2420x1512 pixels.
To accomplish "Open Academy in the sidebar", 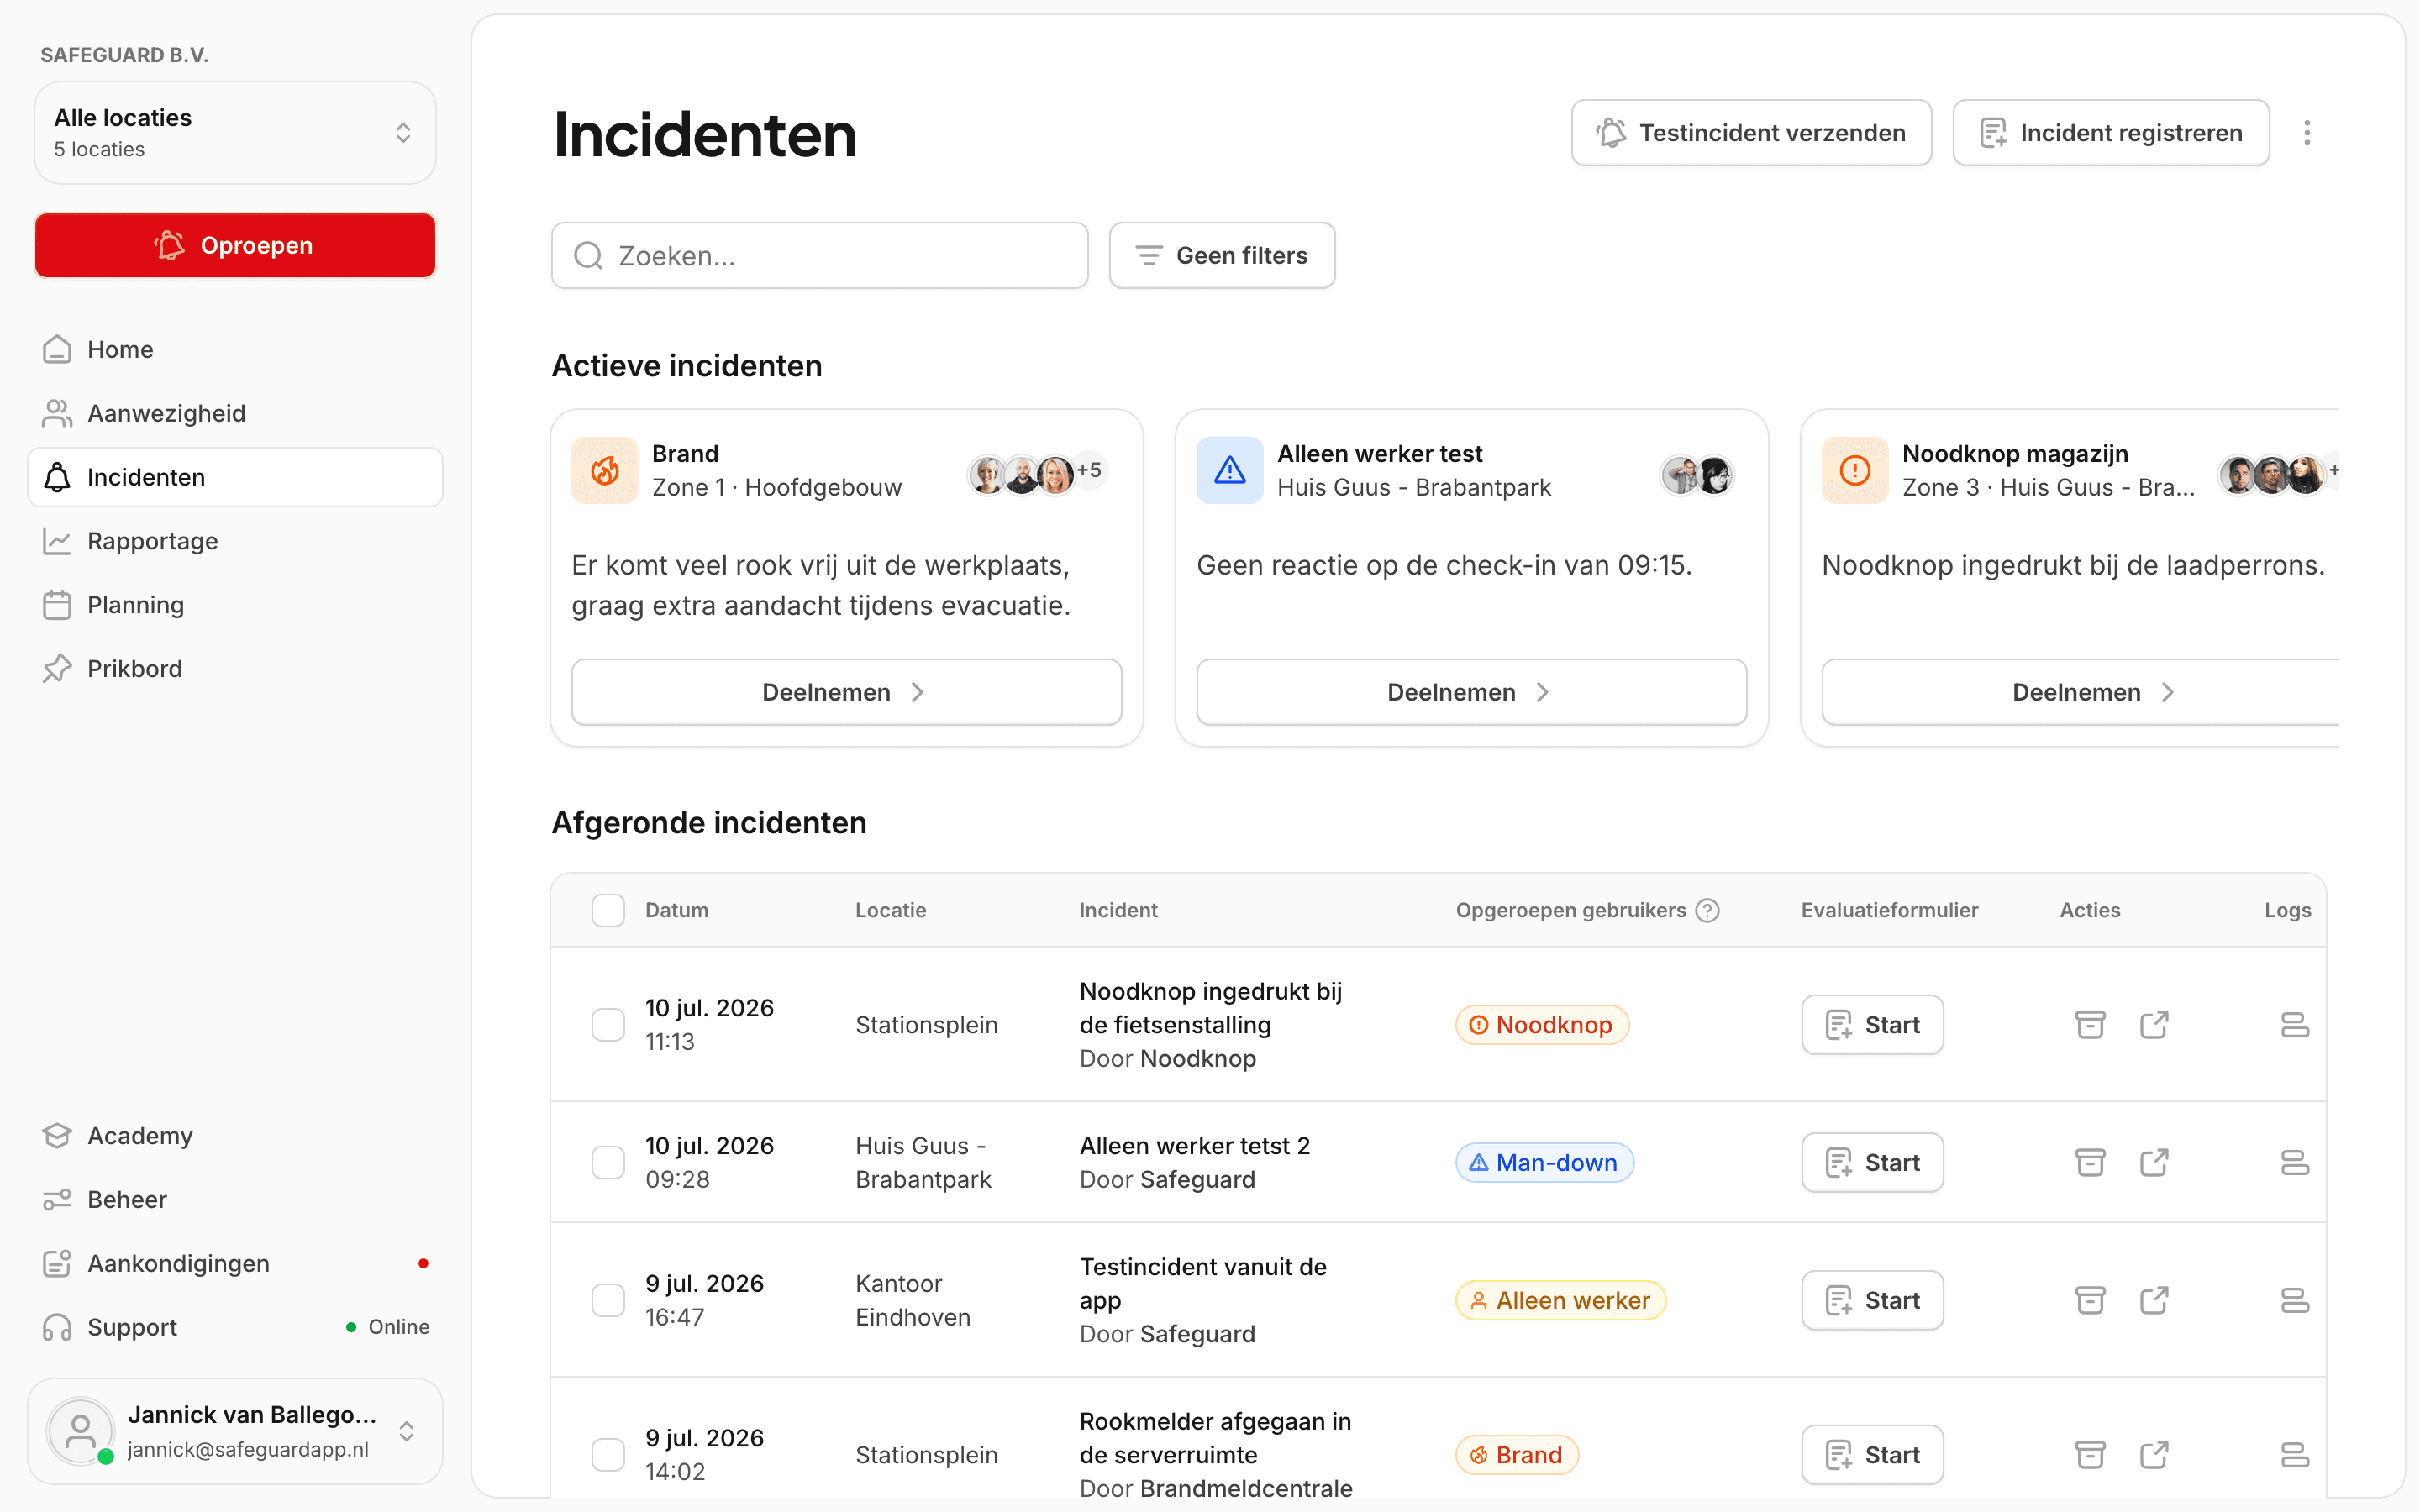I will [x=235, y=1136].
